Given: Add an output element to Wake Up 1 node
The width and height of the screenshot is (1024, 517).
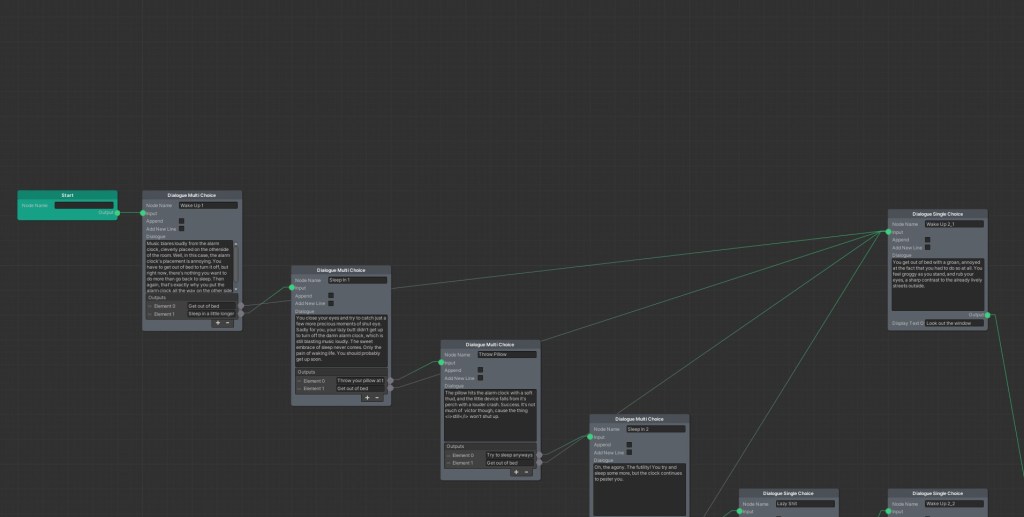Looking at the screenshot, I should pyautogui.click(x=218, y=323).
